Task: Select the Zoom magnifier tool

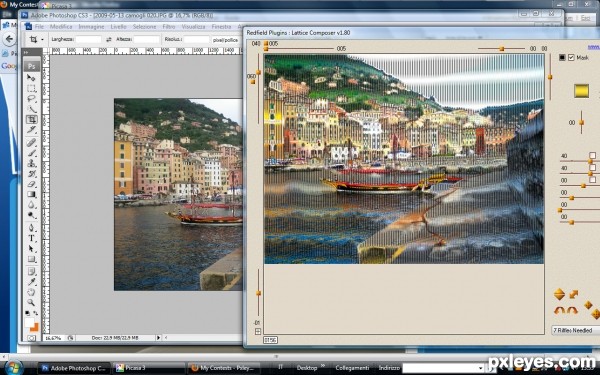Action: (31, 302)
